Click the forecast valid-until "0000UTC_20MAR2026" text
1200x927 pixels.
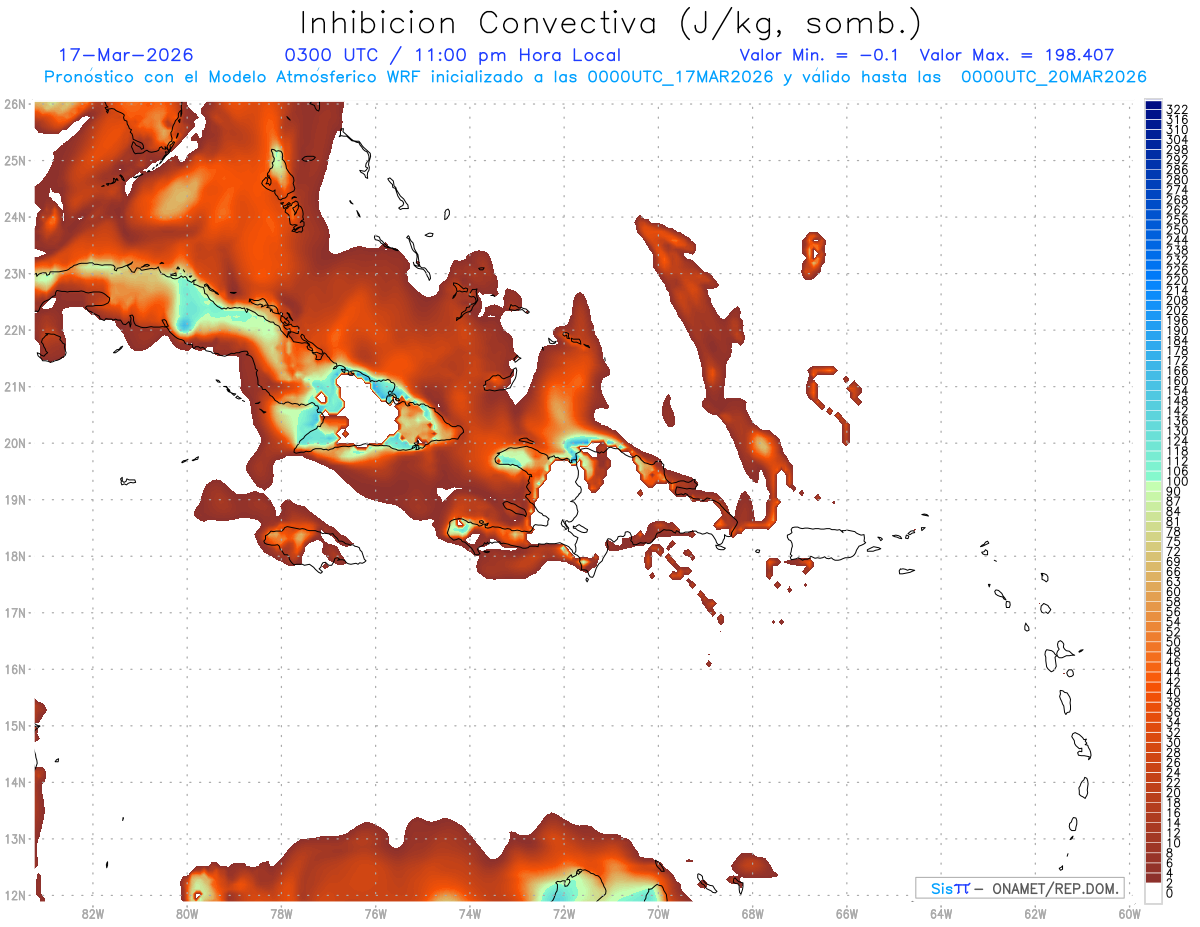pyautogui.click(x=1054, y=77)
